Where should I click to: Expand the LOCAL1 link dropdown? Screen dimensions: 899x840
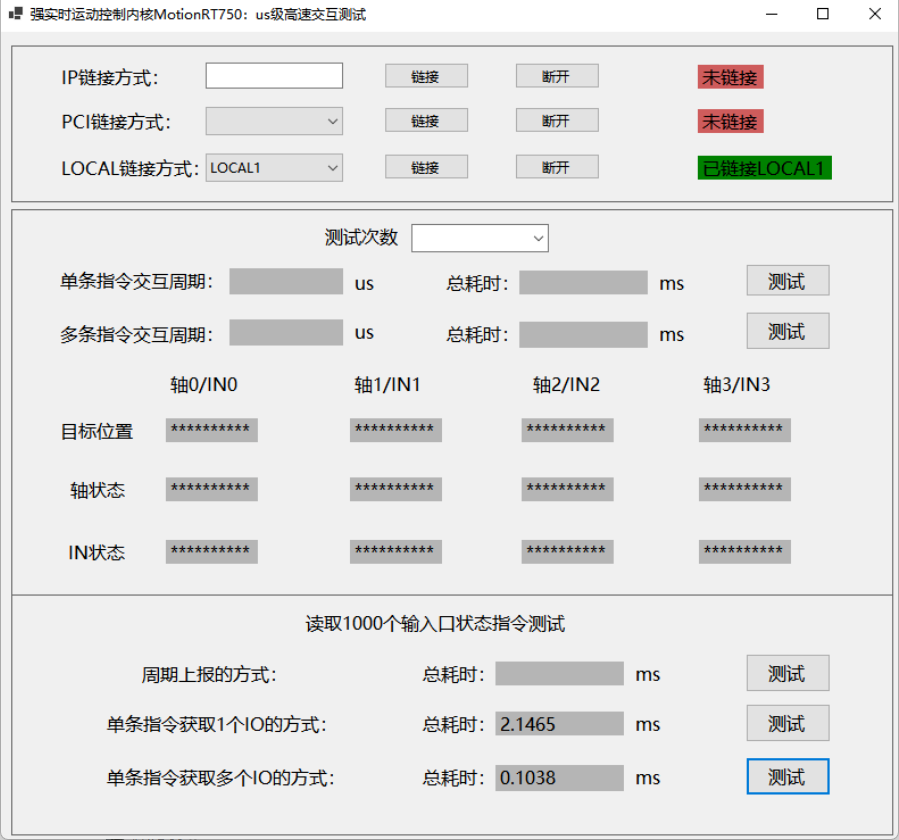click(274, 168)
